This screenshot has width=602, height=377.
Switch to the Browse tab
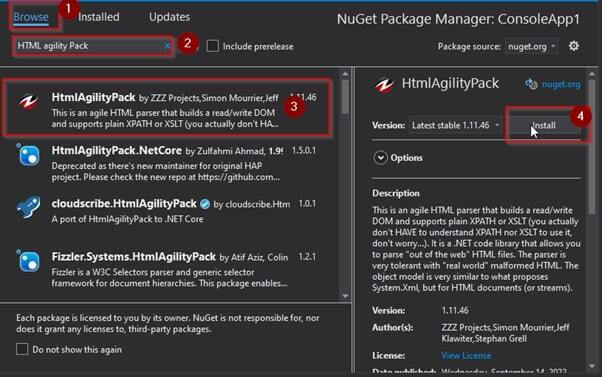click(31, 17)
